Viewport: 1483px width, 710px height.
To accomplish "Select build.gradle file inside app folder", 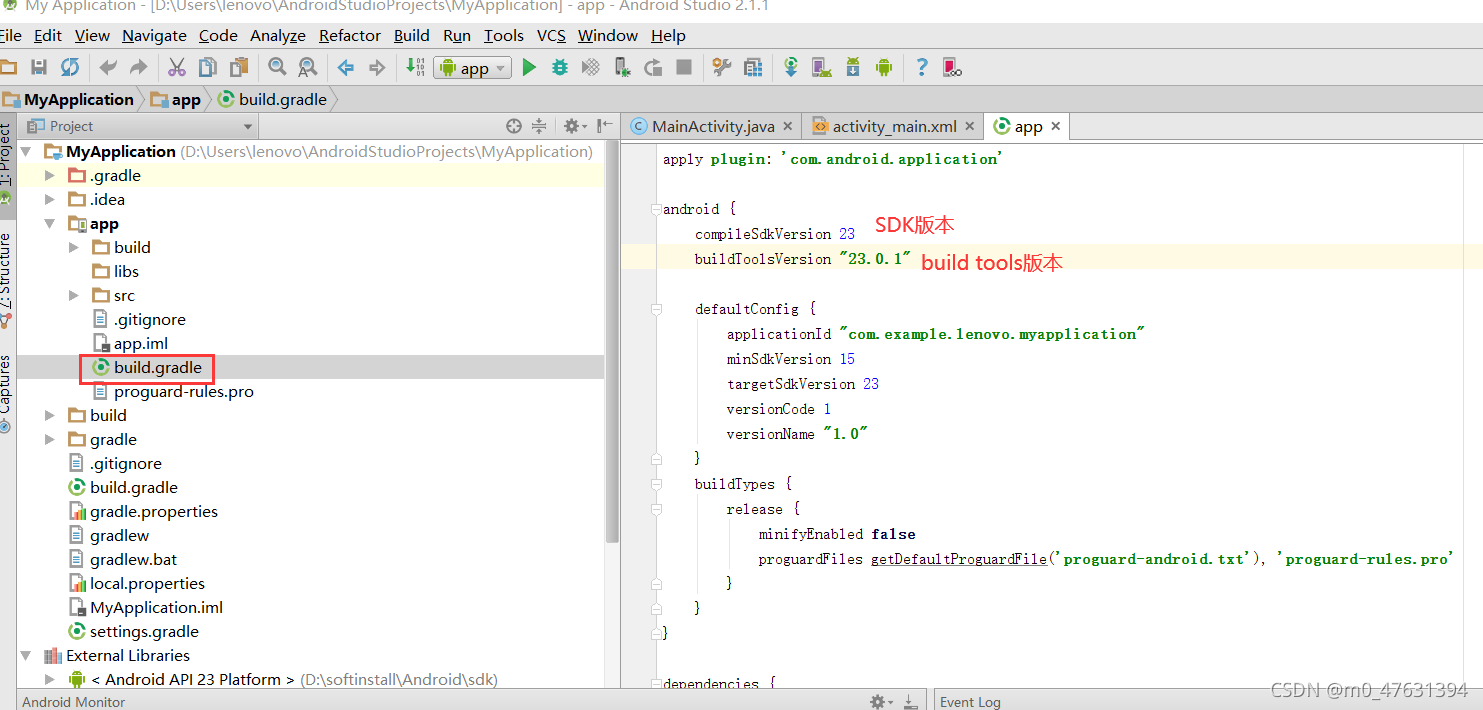I will pyautogui.click(x=157, y=368).
